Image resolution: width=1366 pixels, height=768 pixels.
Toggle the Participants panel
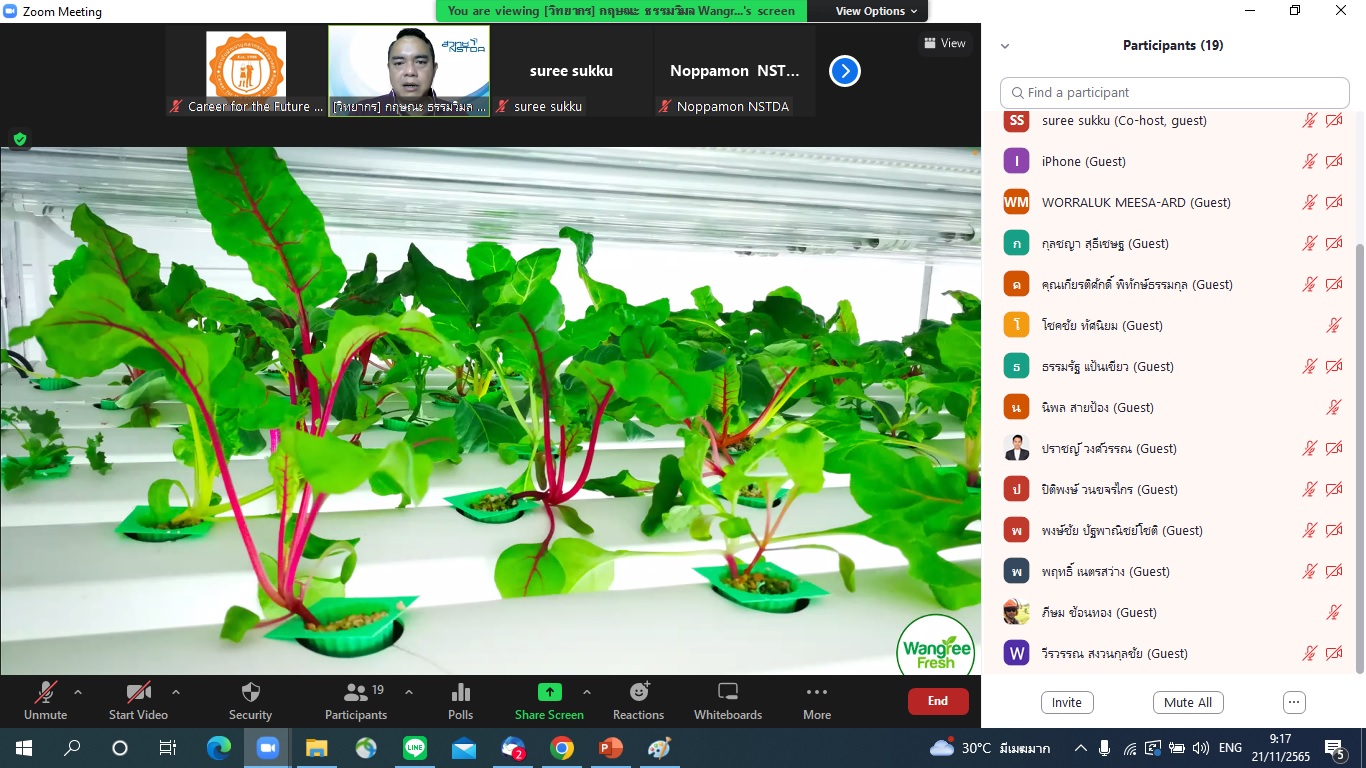click(355, 693)
